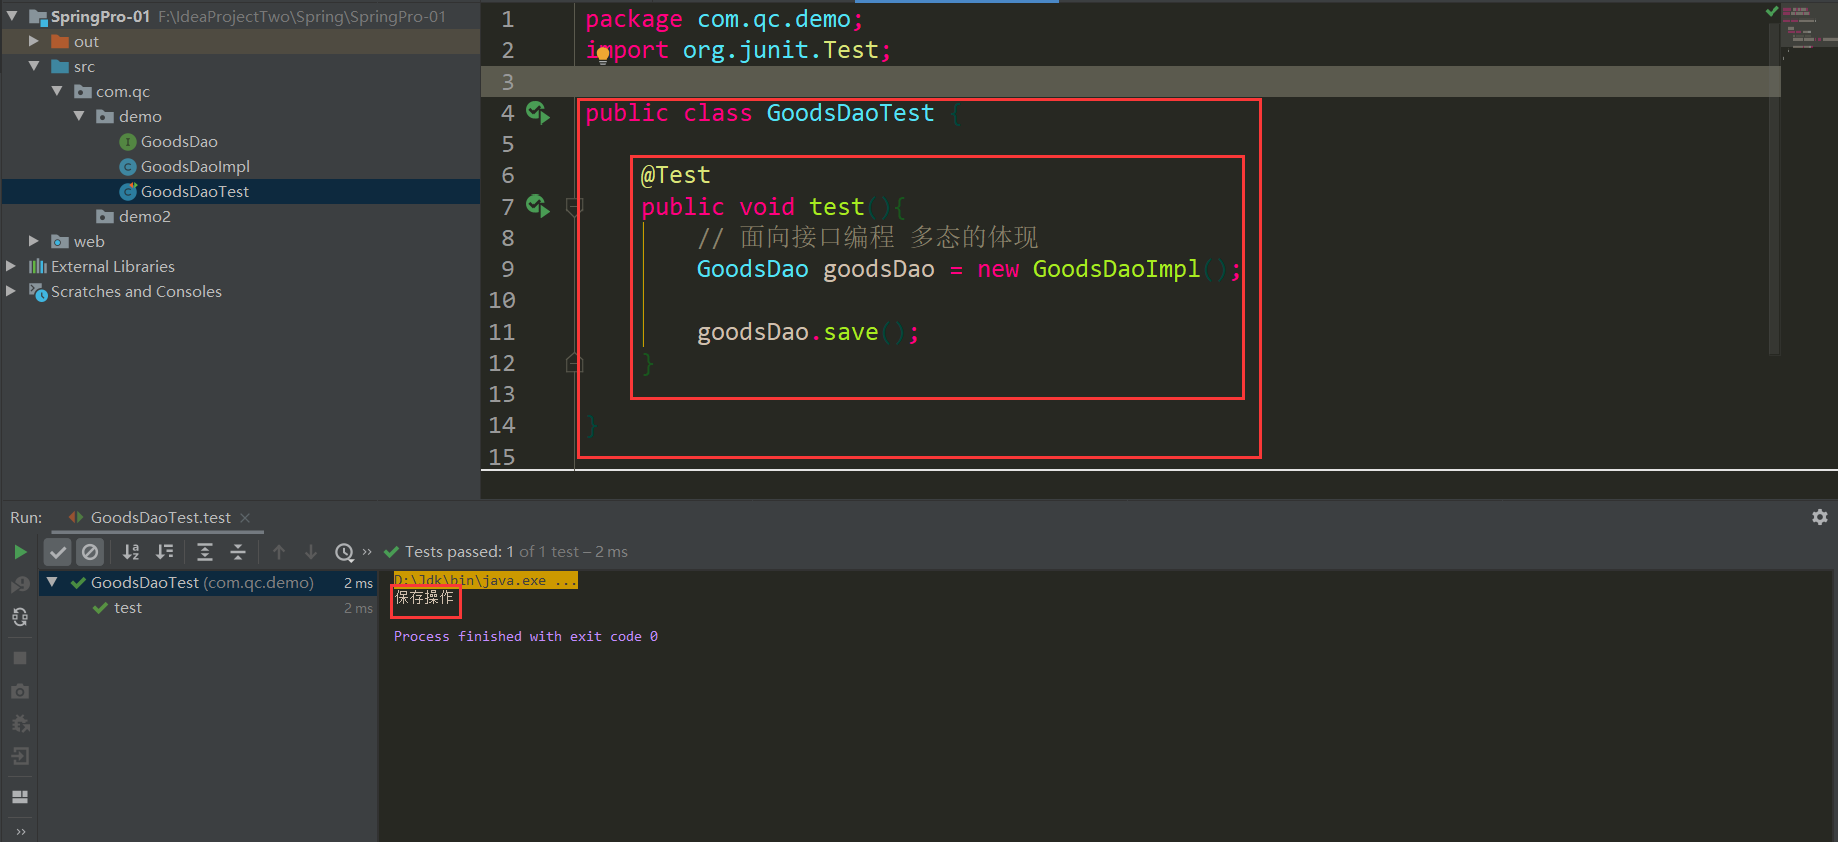Screen dimensions: 1838x842
Task: Click 'Process finished with exit code 0' text
Action: 526,636
